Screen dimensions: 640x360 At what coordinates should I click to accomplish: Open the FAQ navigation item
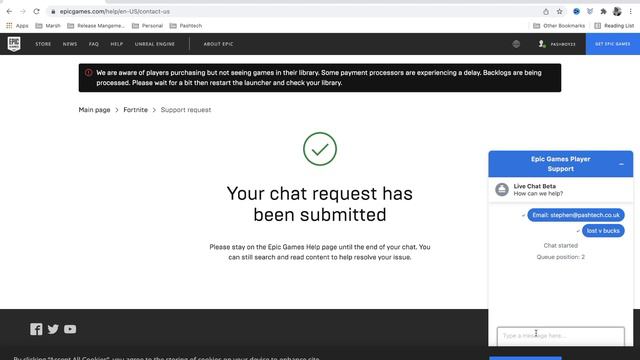(x=93, y=44)
